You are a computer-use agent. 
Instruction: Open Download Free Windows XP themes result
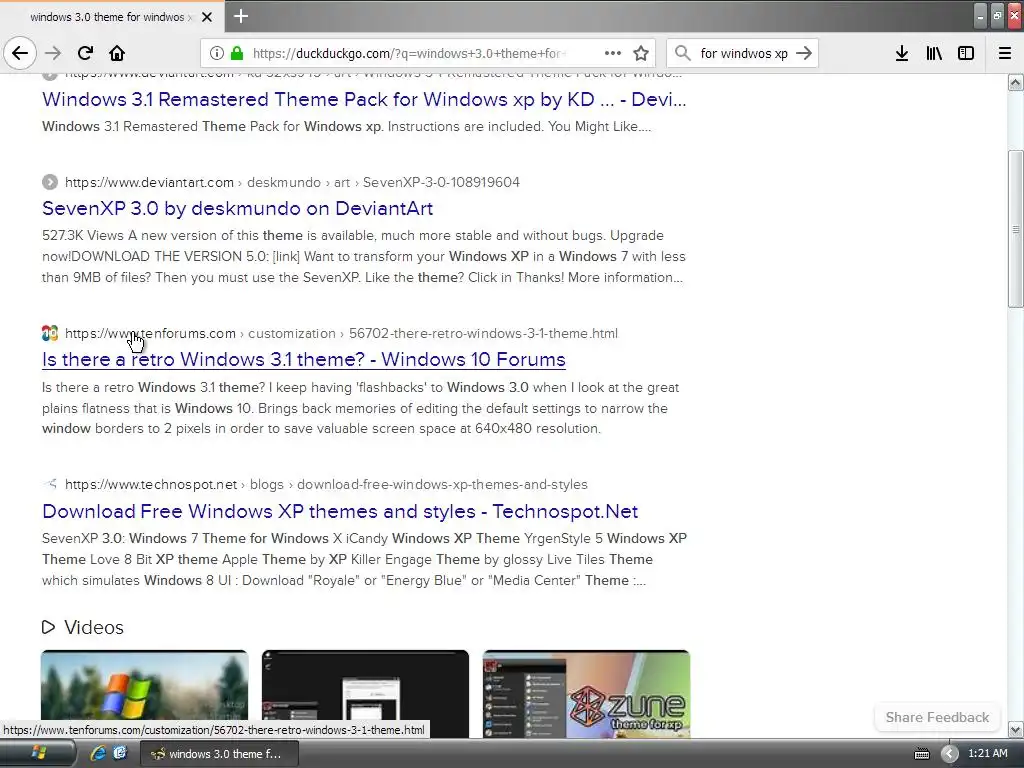tap(340, 511)
